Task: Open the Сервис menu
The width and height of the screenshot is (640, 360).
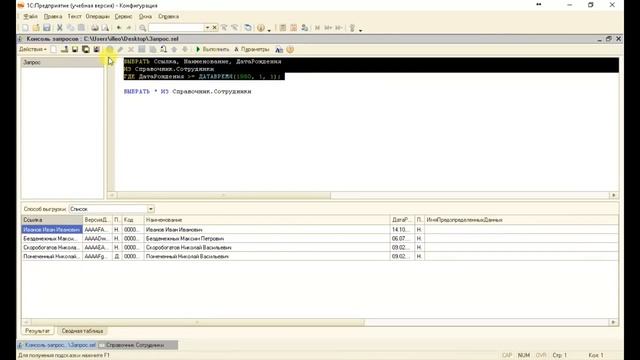Action: pos(123,16)
